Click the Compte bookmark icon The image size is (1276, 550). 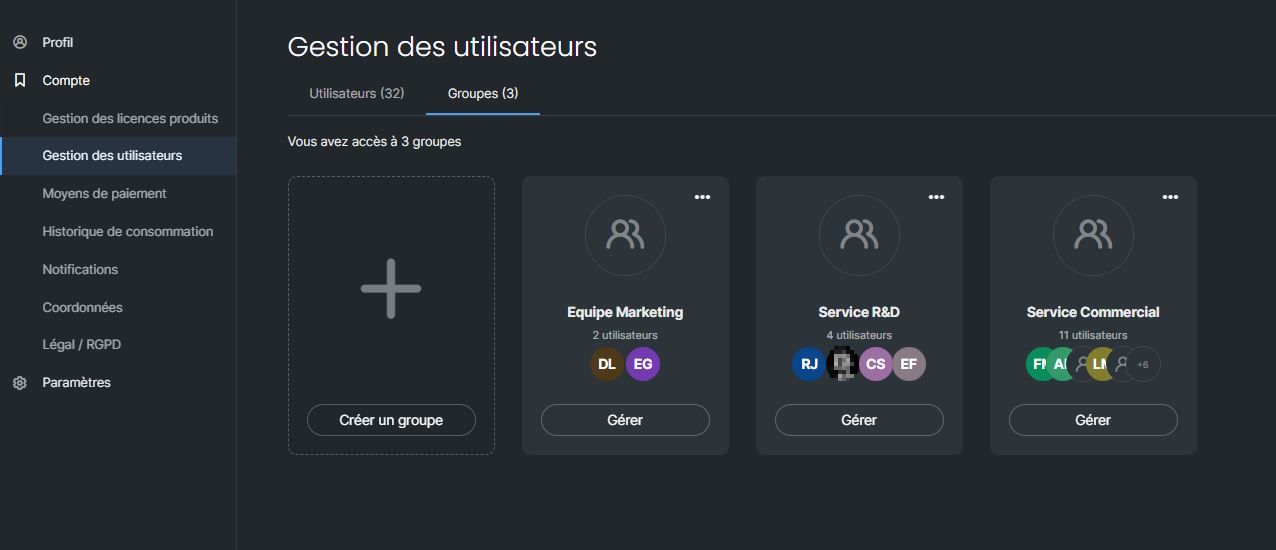(20, 80)
